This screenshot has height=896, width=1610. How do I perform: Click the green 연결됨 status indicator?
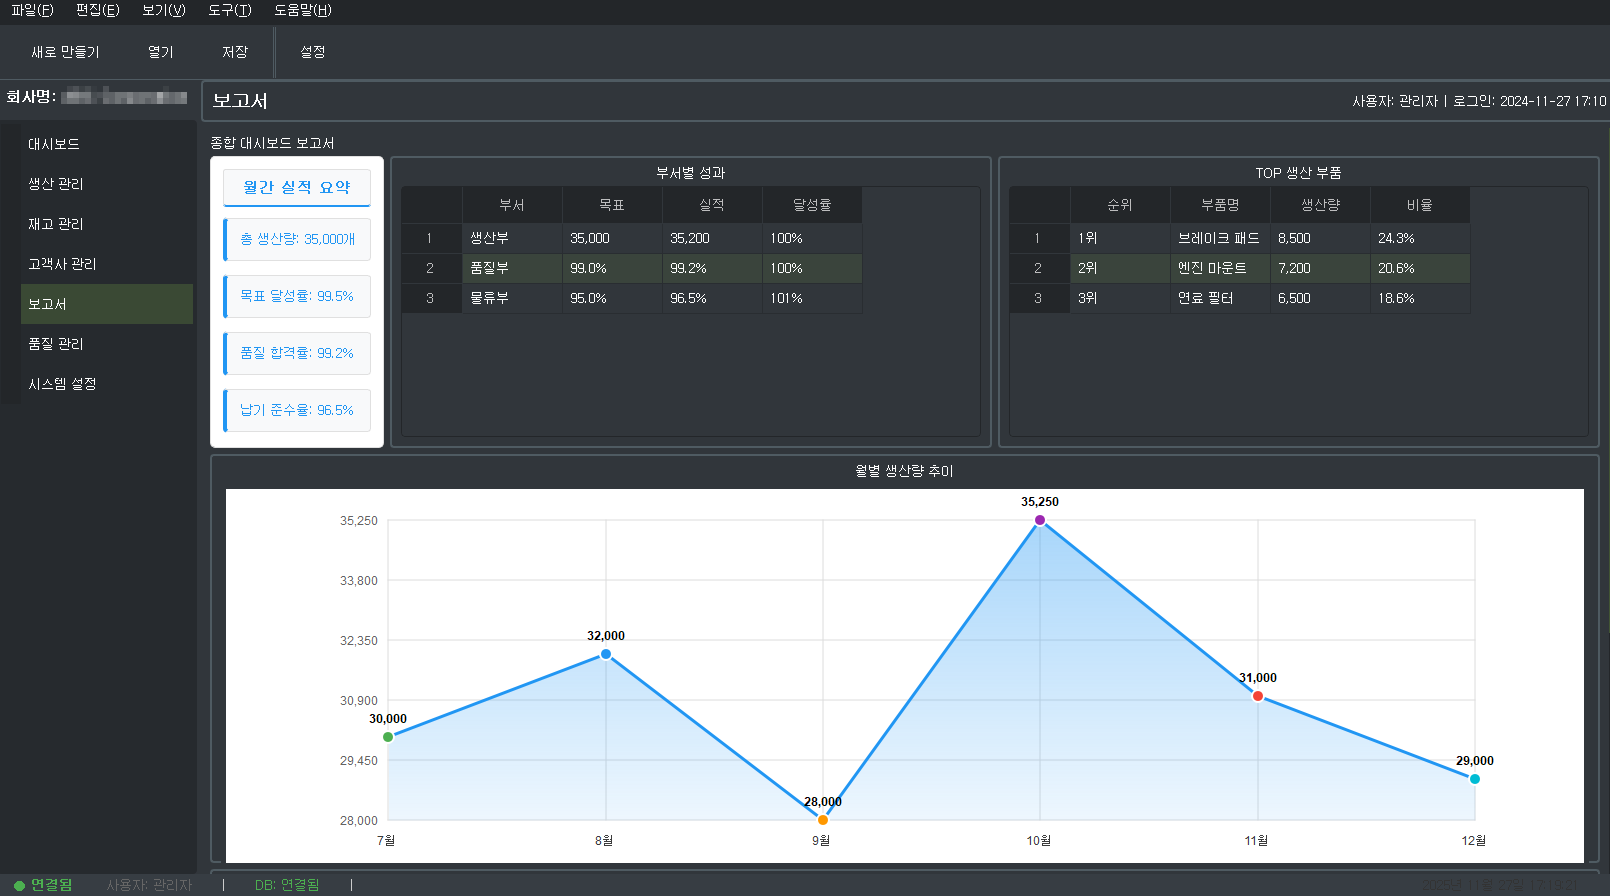tap(43, 885)
